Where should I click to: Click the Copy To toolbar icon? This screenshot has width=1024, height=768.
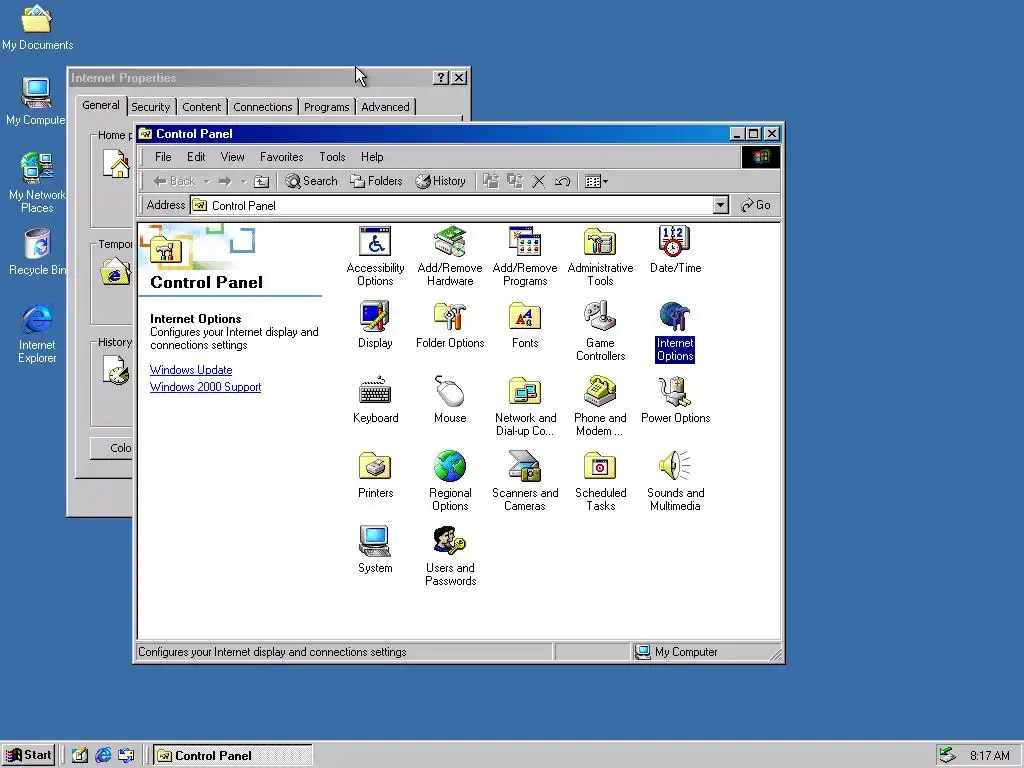515,181
